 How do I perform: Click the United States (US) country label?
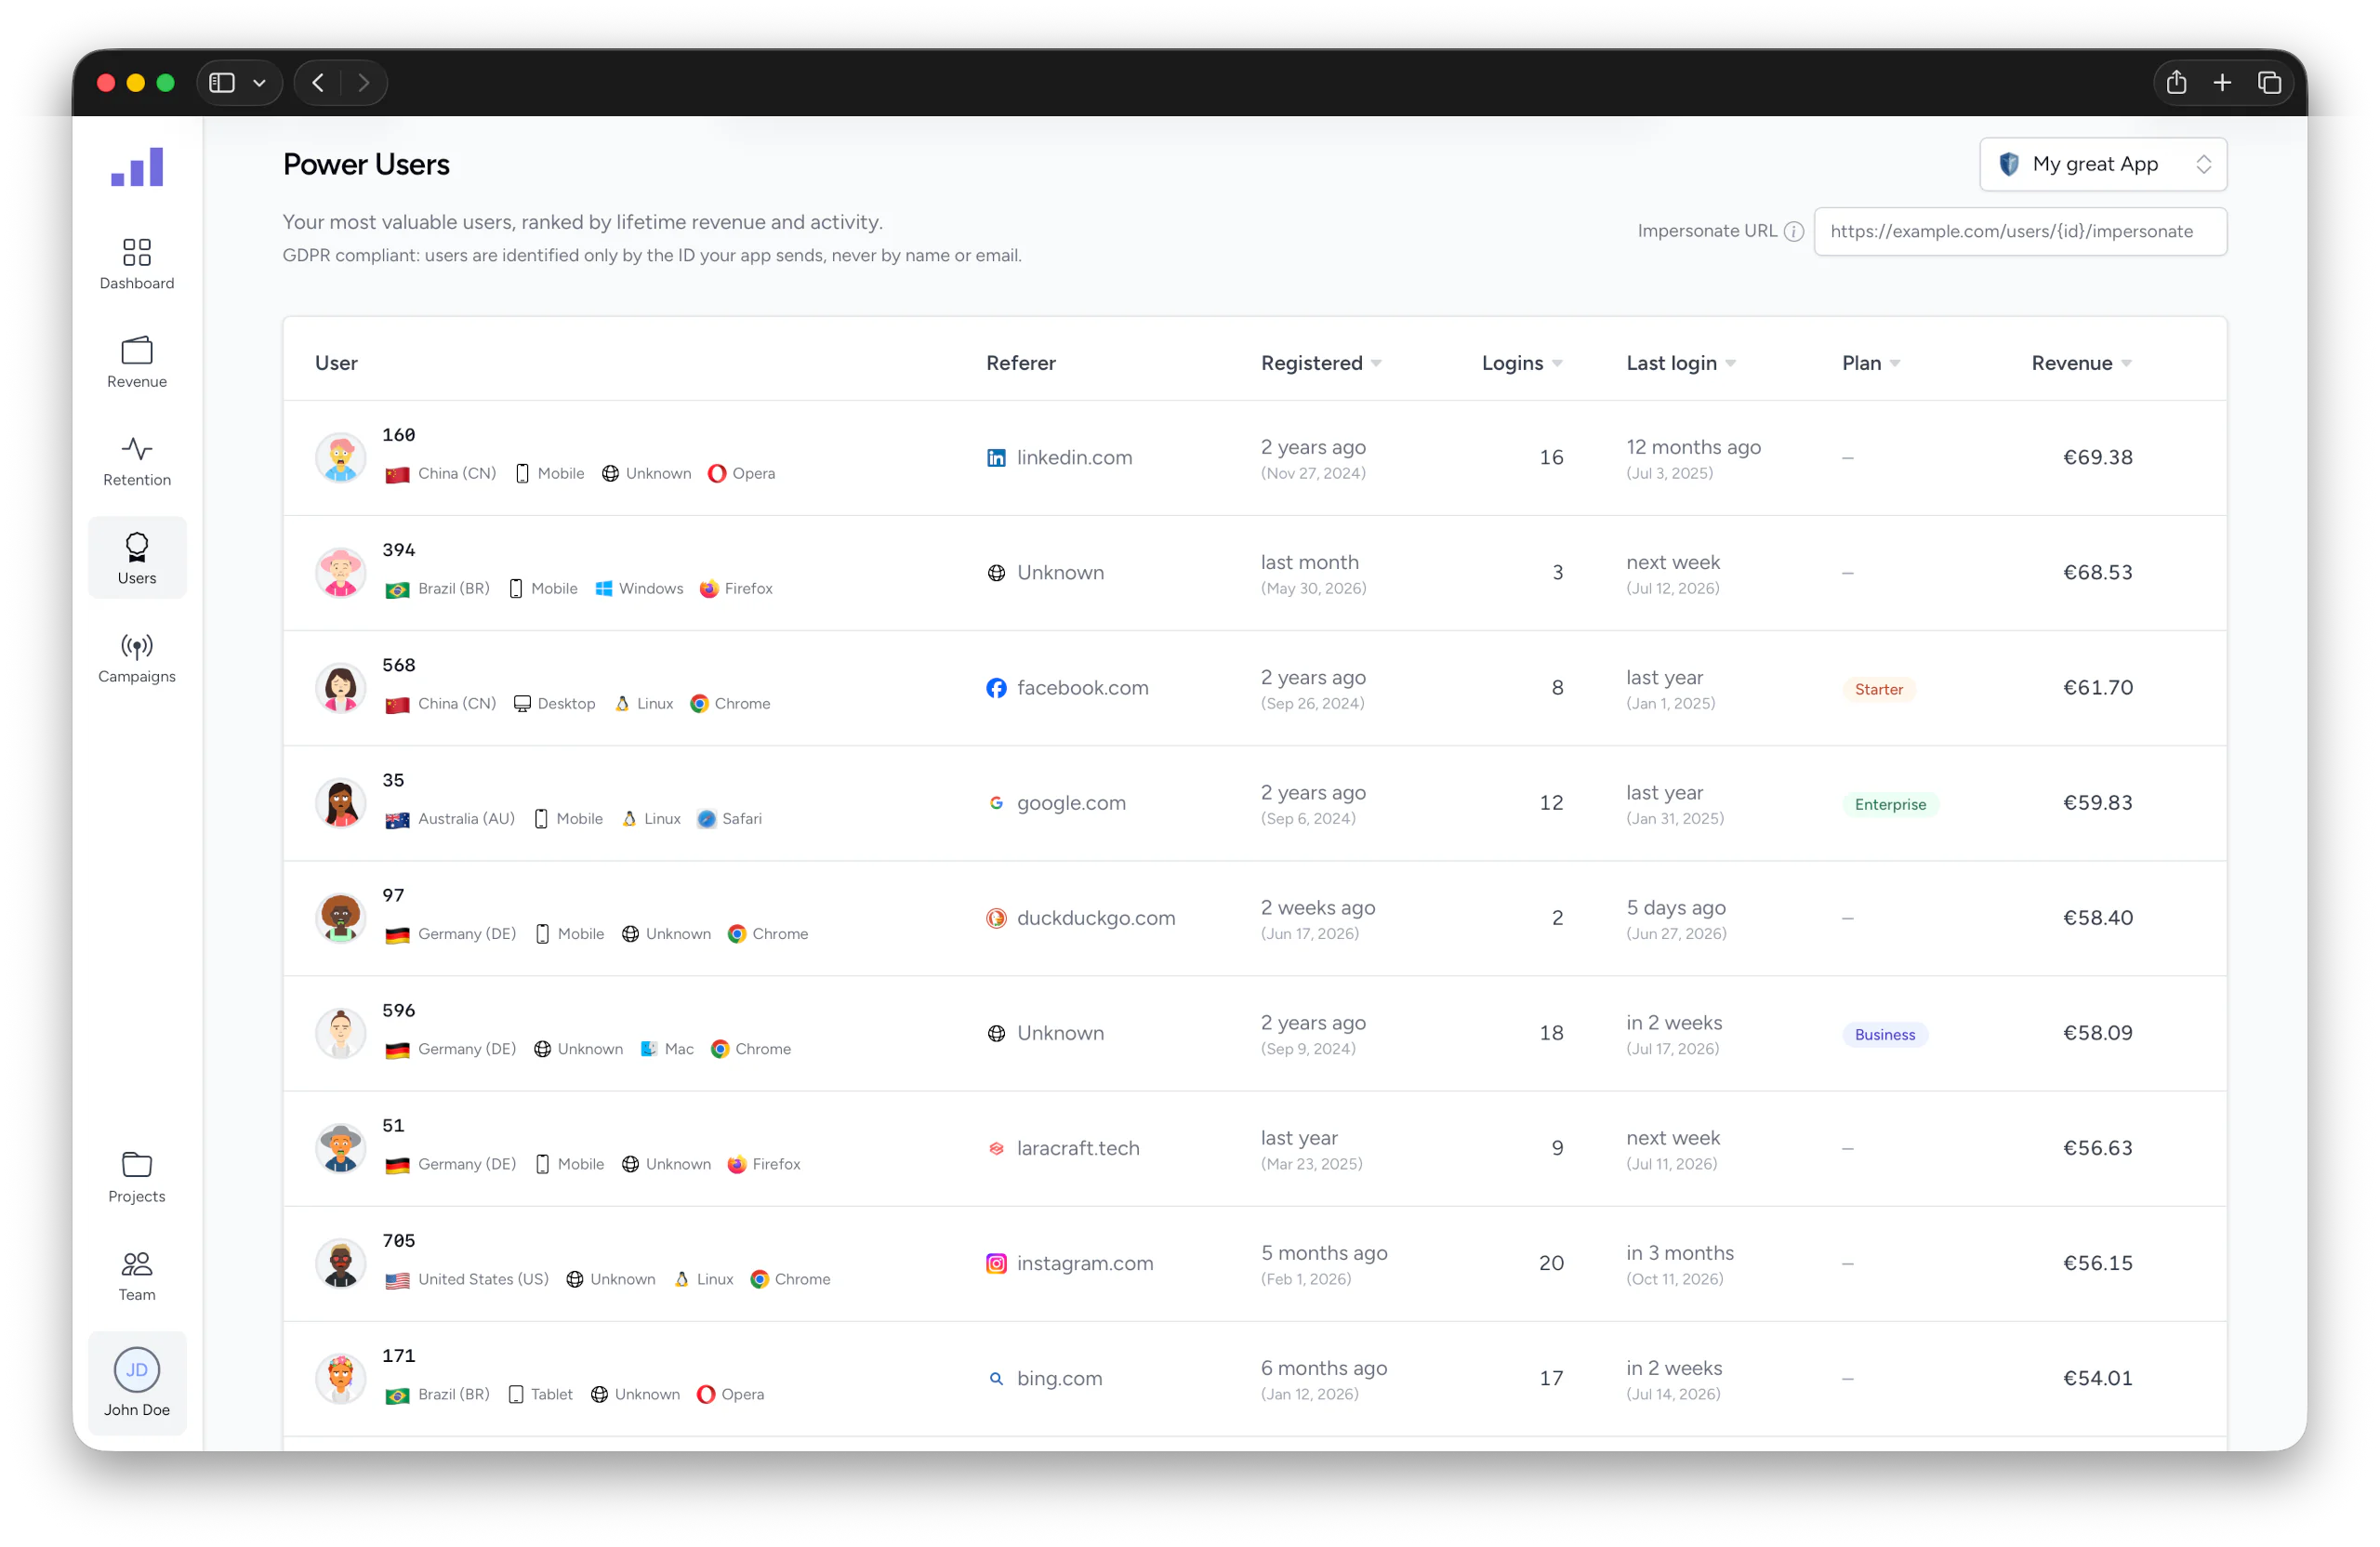click(x=483, y=1279)
